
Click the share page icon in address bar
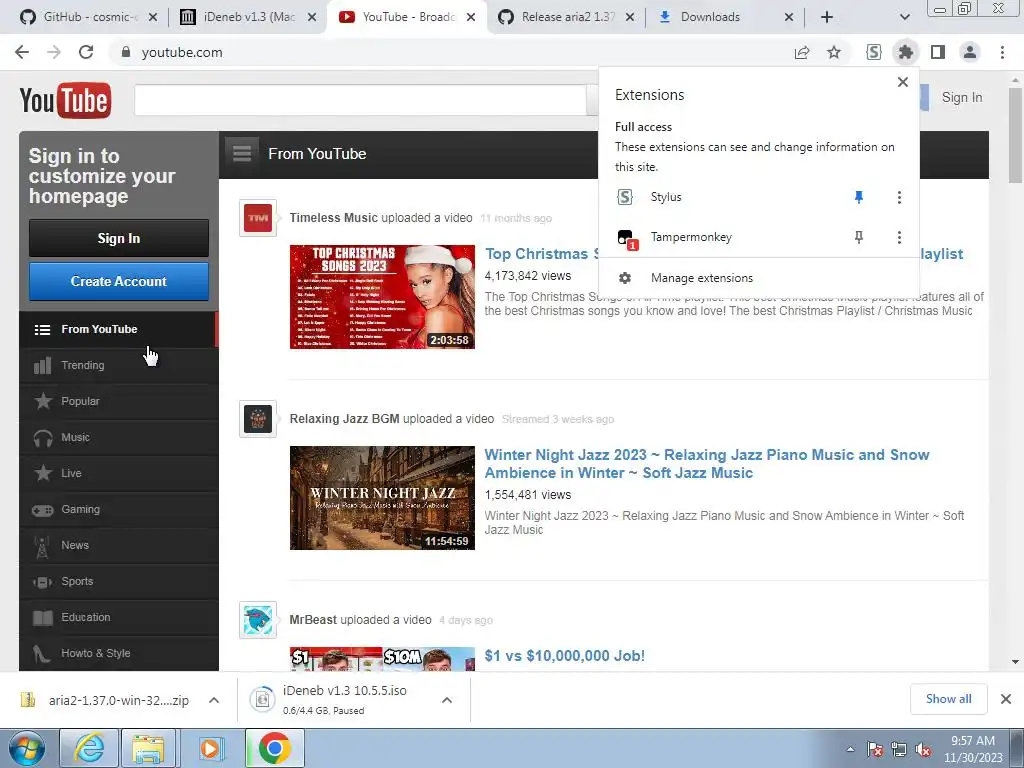[x=802, y=52]
